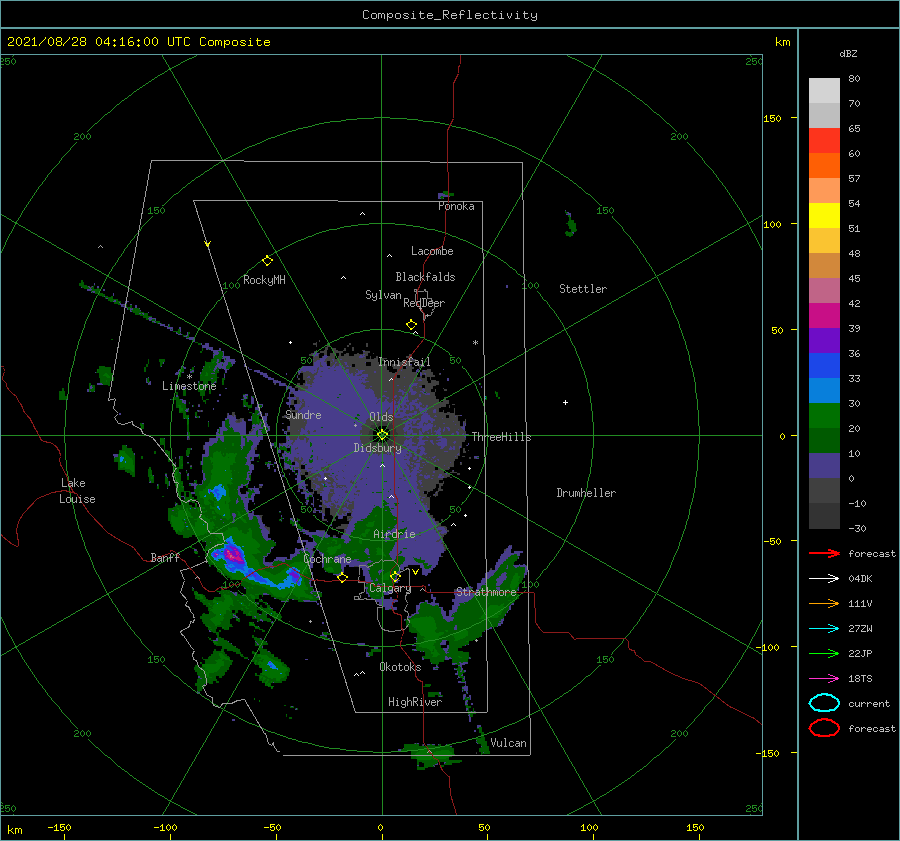The height and width of the screenshot is (841, 900).
Task: Click the white plus marker north of Drumheller
Action: (x=565, y=402)
